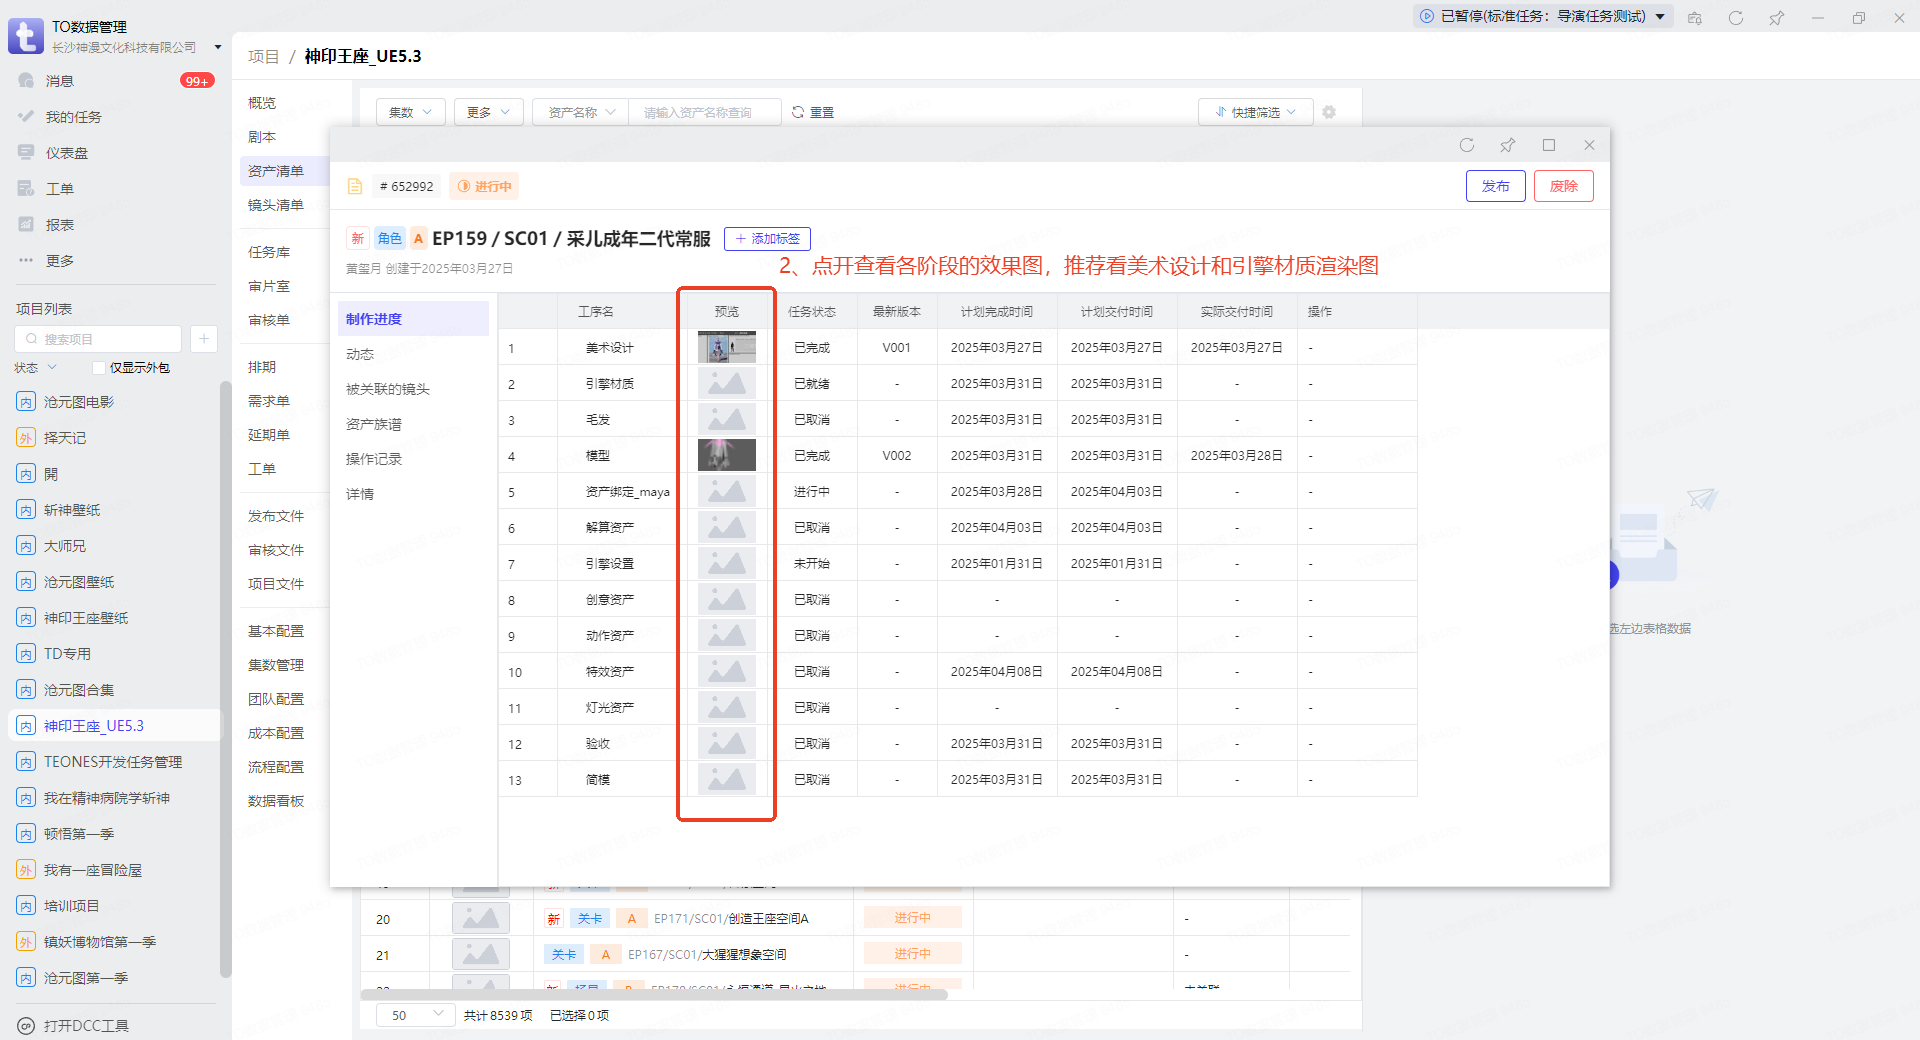This screenshot has height=1040, width=1920.
Task: Click the refresh icon in dialog header
Action: 1467,145
